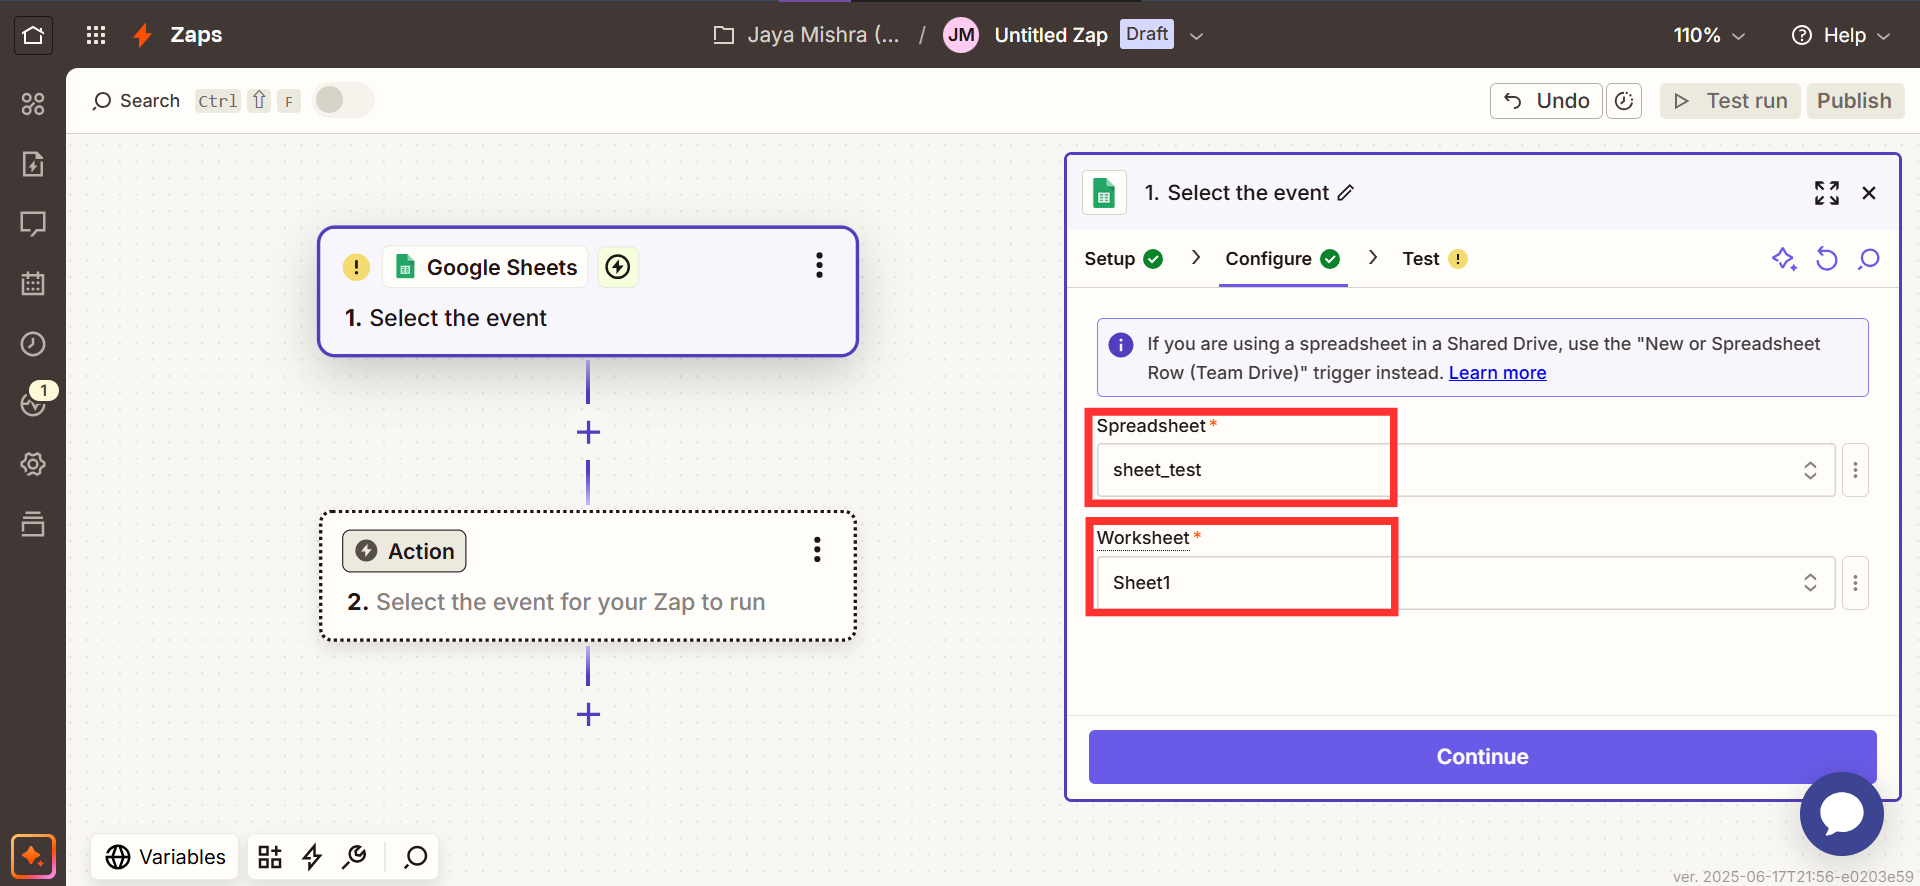Select the Action step card

coord(588,576)
